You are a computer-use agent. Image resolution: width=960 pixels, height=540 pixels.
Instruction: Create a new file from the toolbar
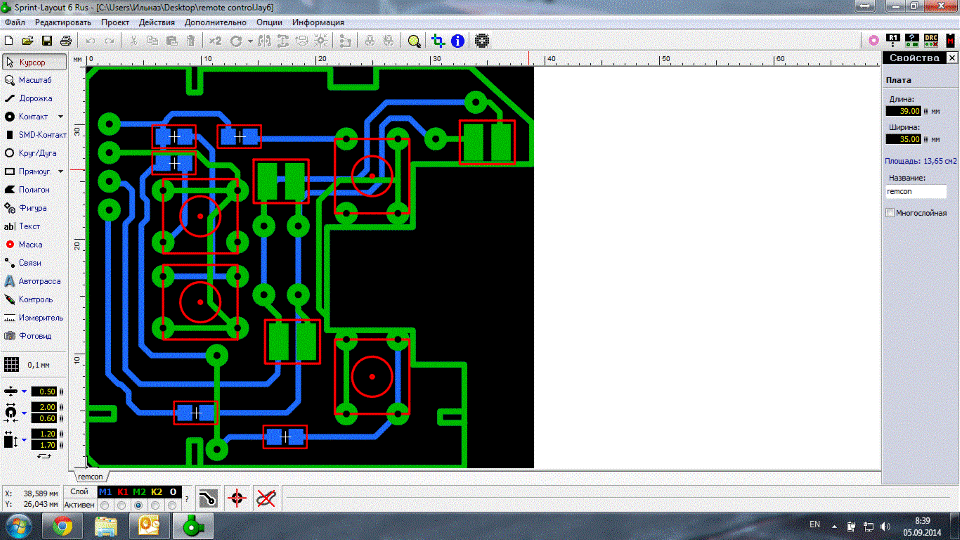click(9, 41)
